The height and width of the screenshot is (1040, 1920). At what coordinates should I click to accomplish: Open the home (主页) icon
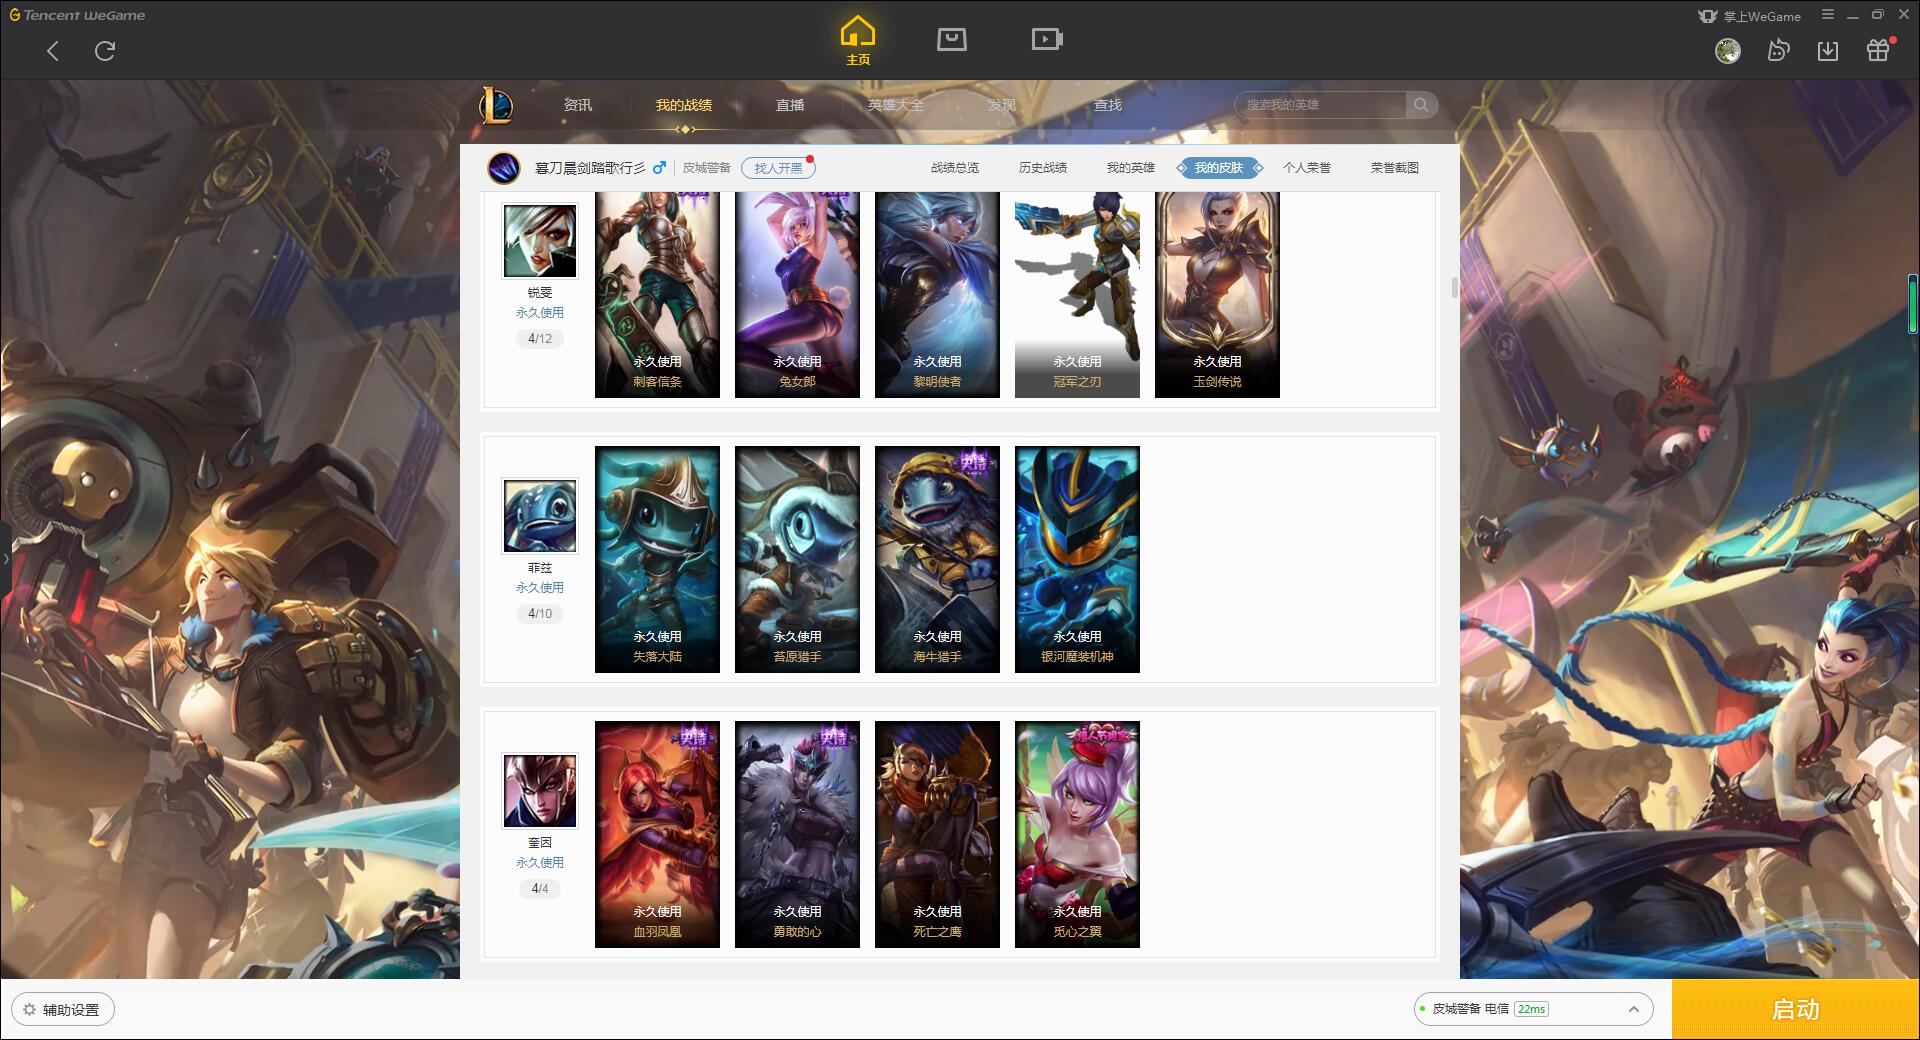coord(858,41)
